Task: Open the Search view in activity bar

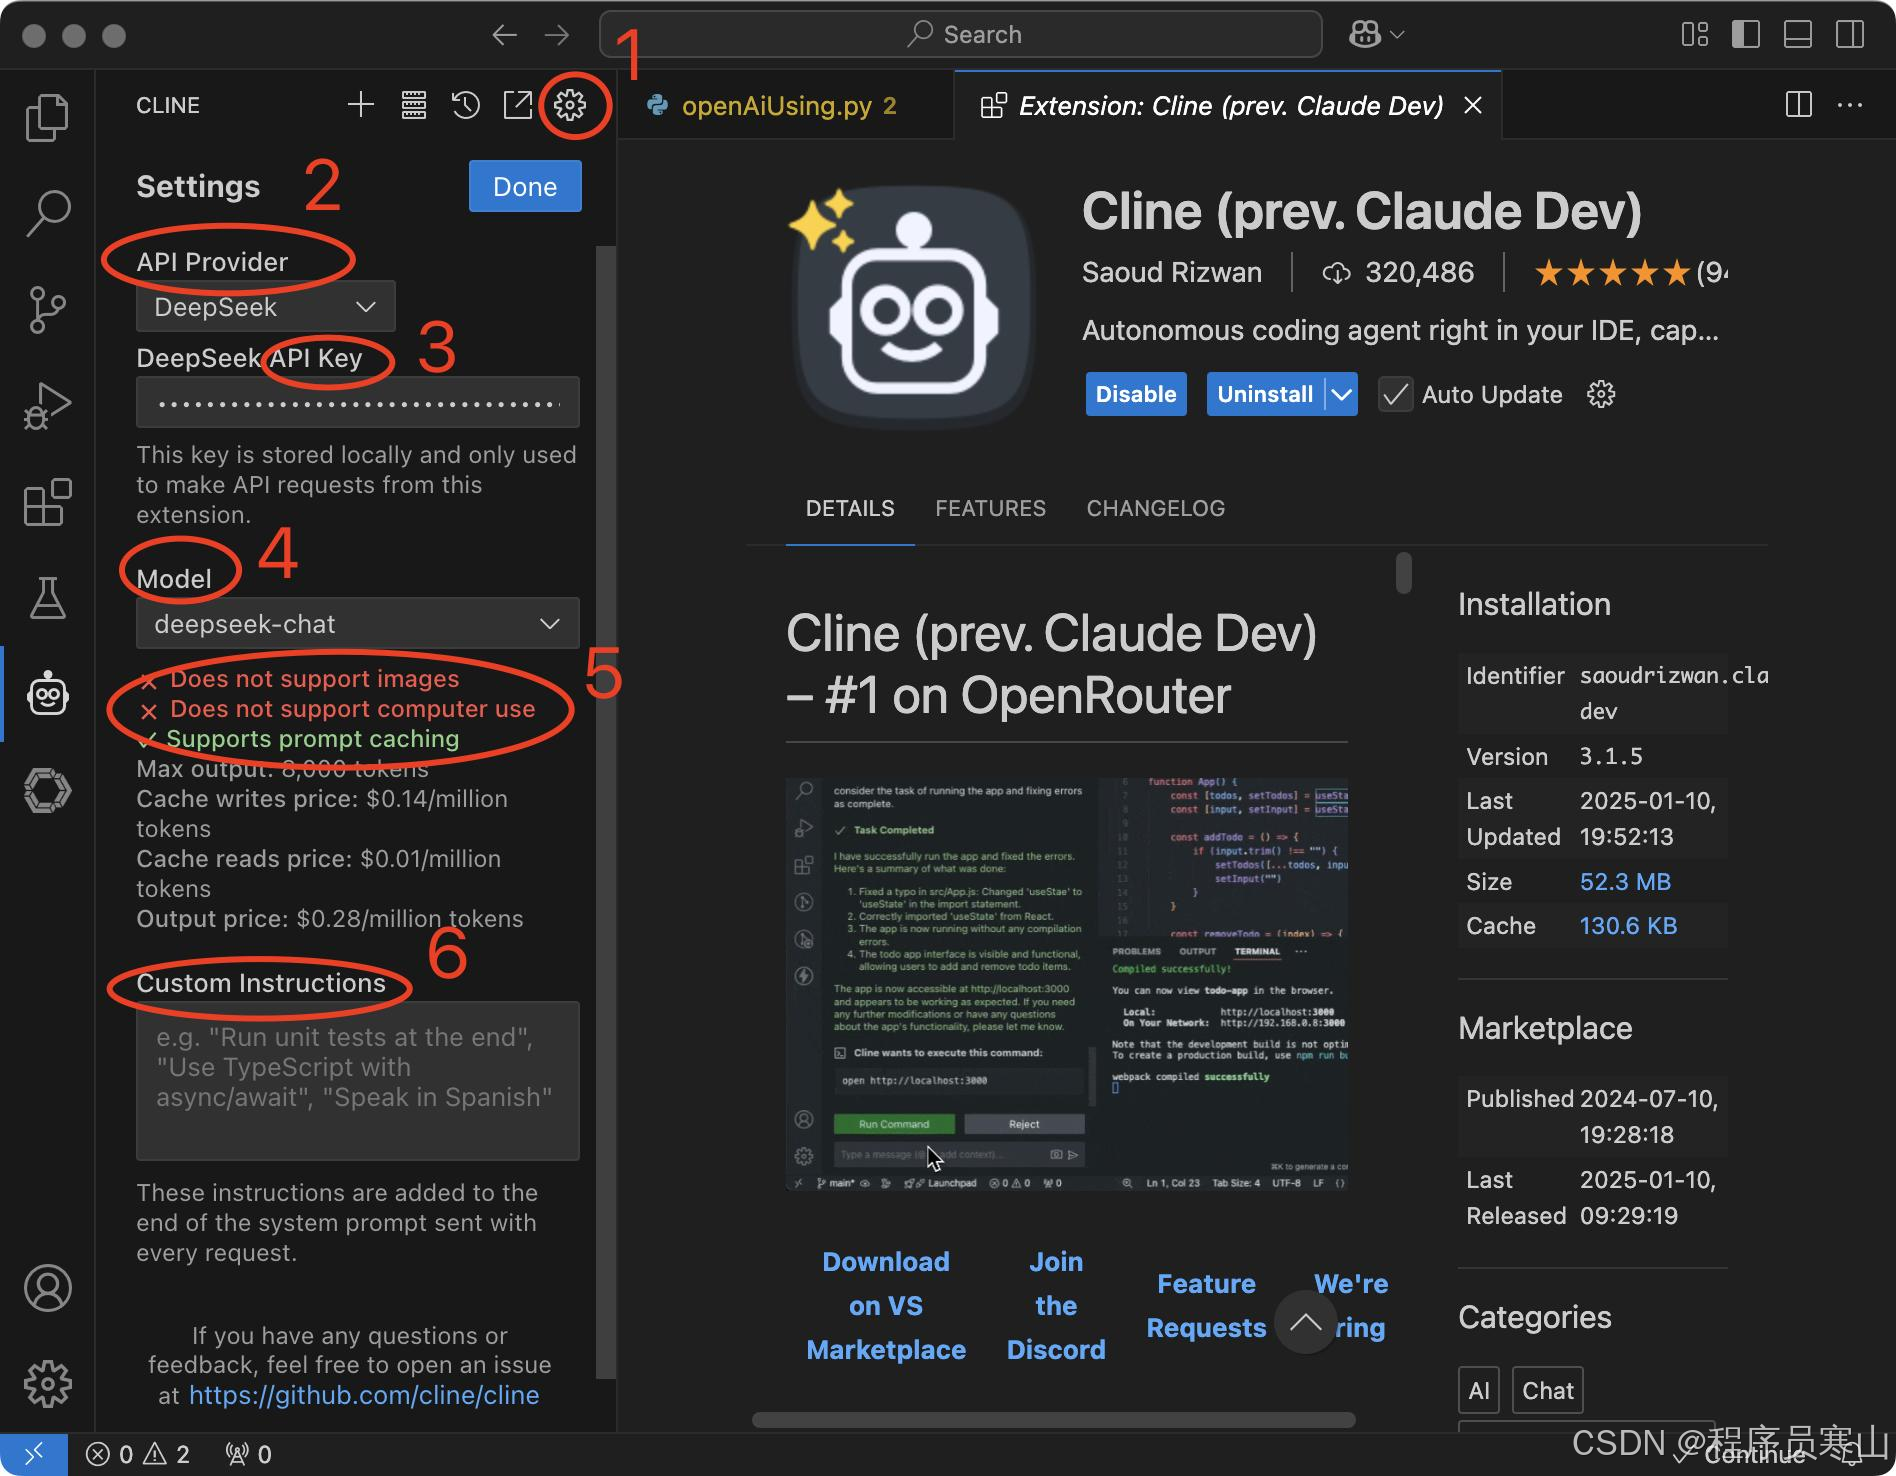Action: point(47,213)
